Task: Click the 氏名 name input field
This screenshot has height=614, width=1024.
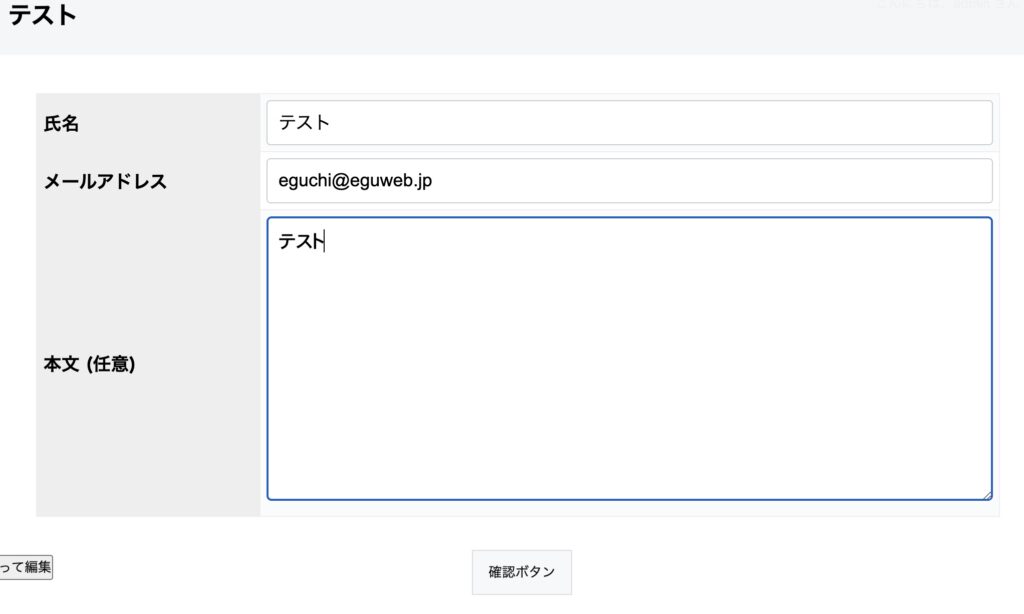Action: [x=629, y=123]
